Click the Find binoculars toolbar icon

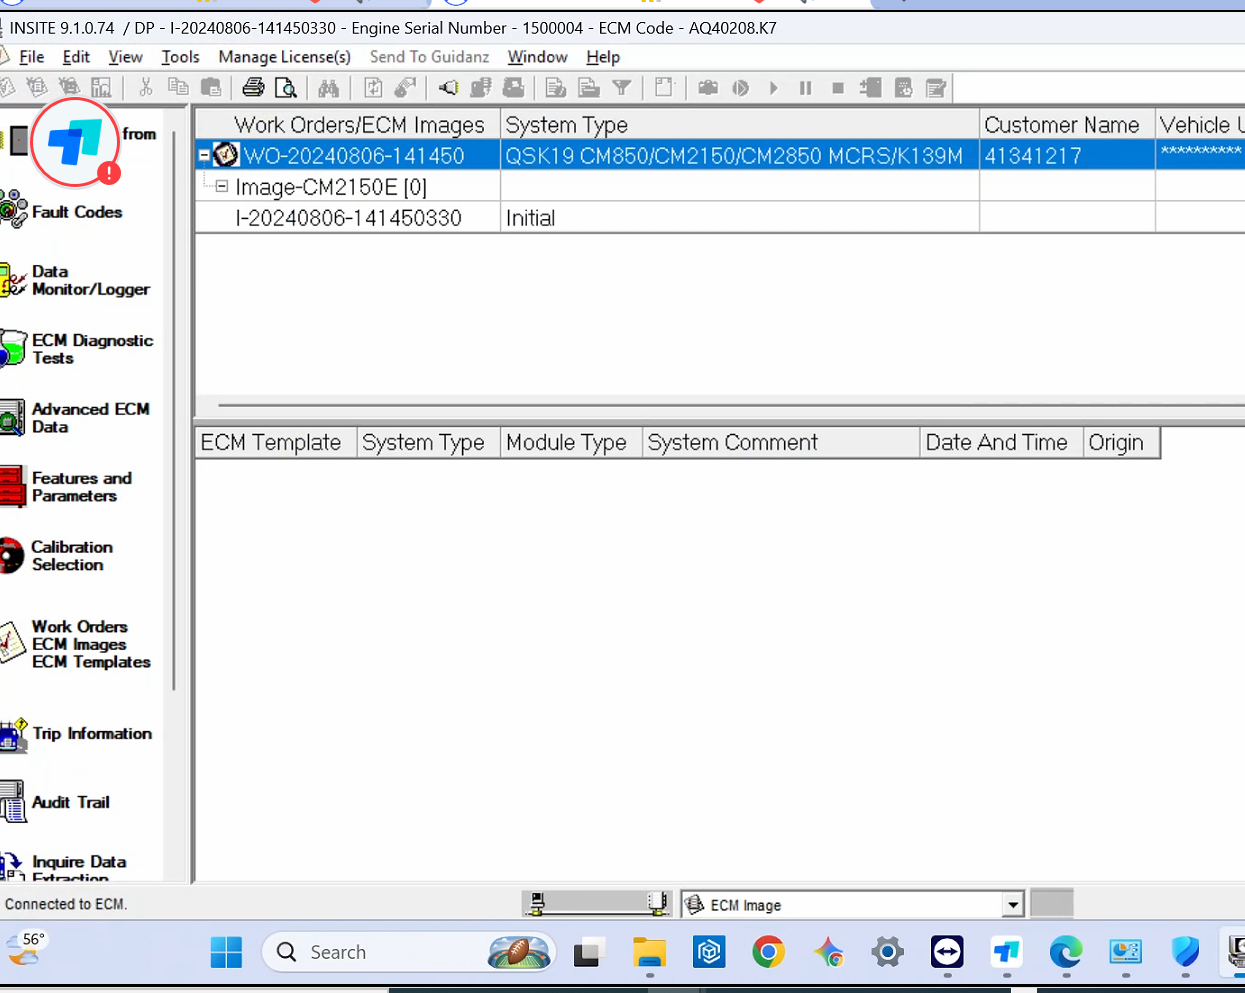pos(328,88)
